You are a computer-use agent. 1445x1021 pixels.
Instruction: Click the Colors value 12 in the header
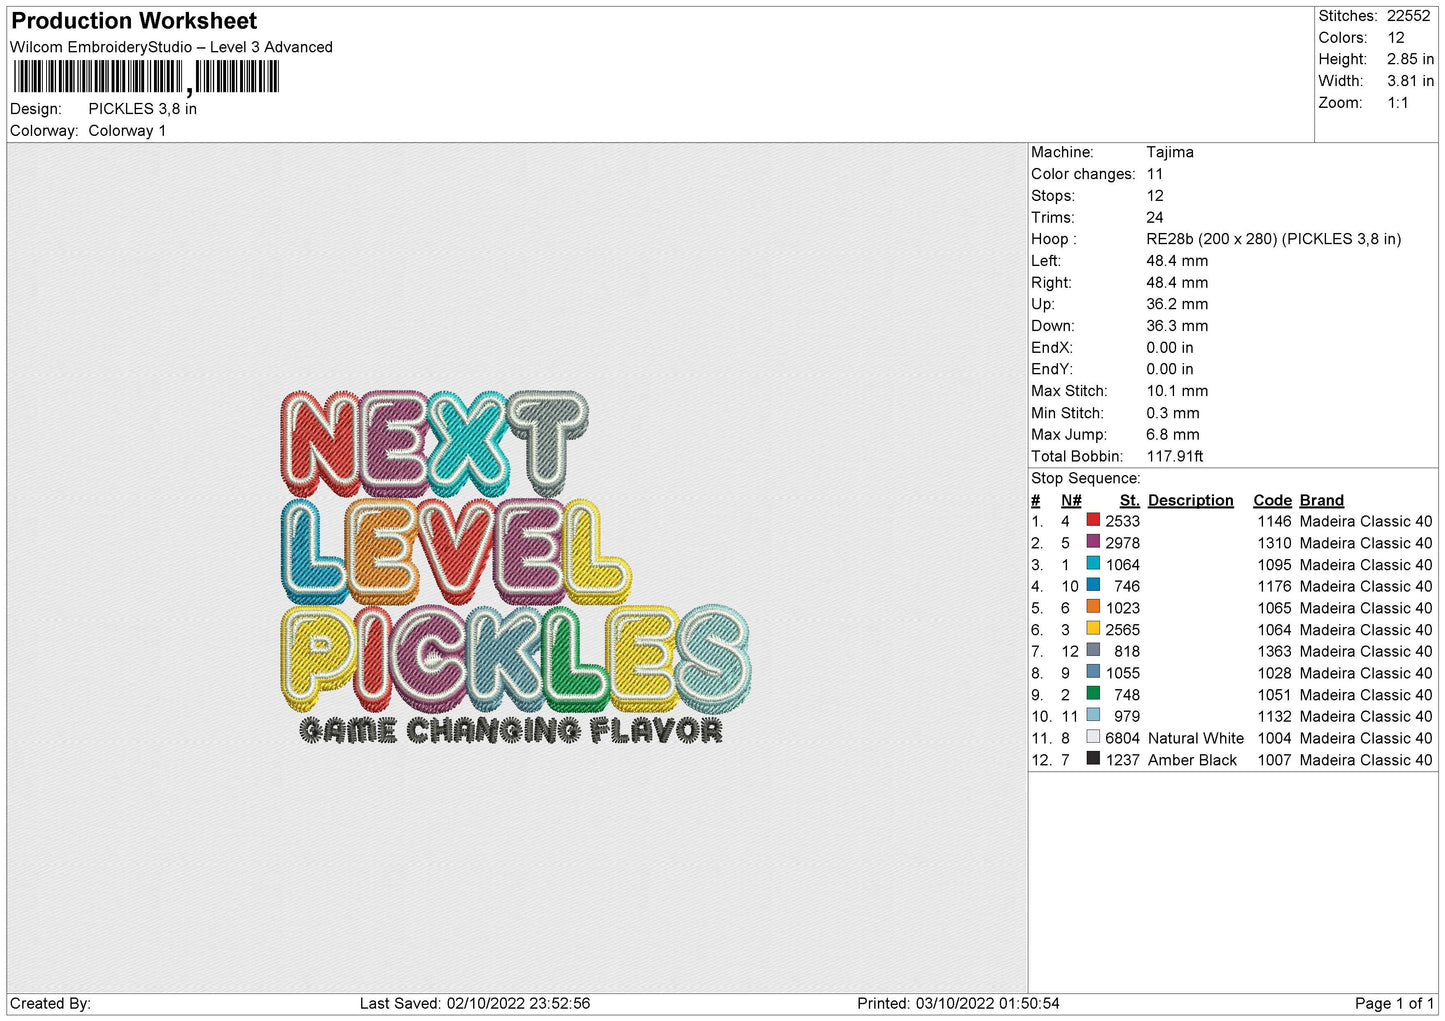click(1396, 38)
